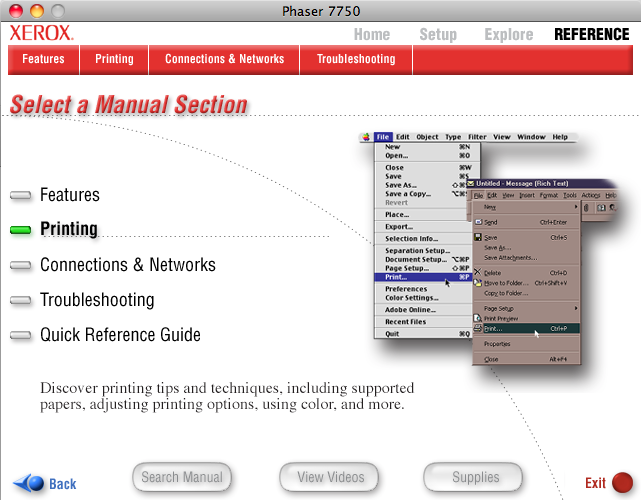Select the REFERENCE navigation tab

592,34
